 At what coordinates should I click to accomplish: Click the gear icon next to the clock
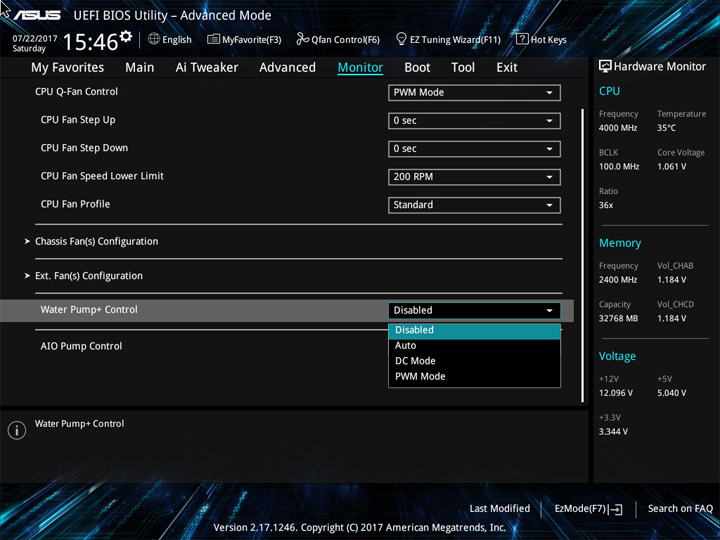(x=126, y=36)
